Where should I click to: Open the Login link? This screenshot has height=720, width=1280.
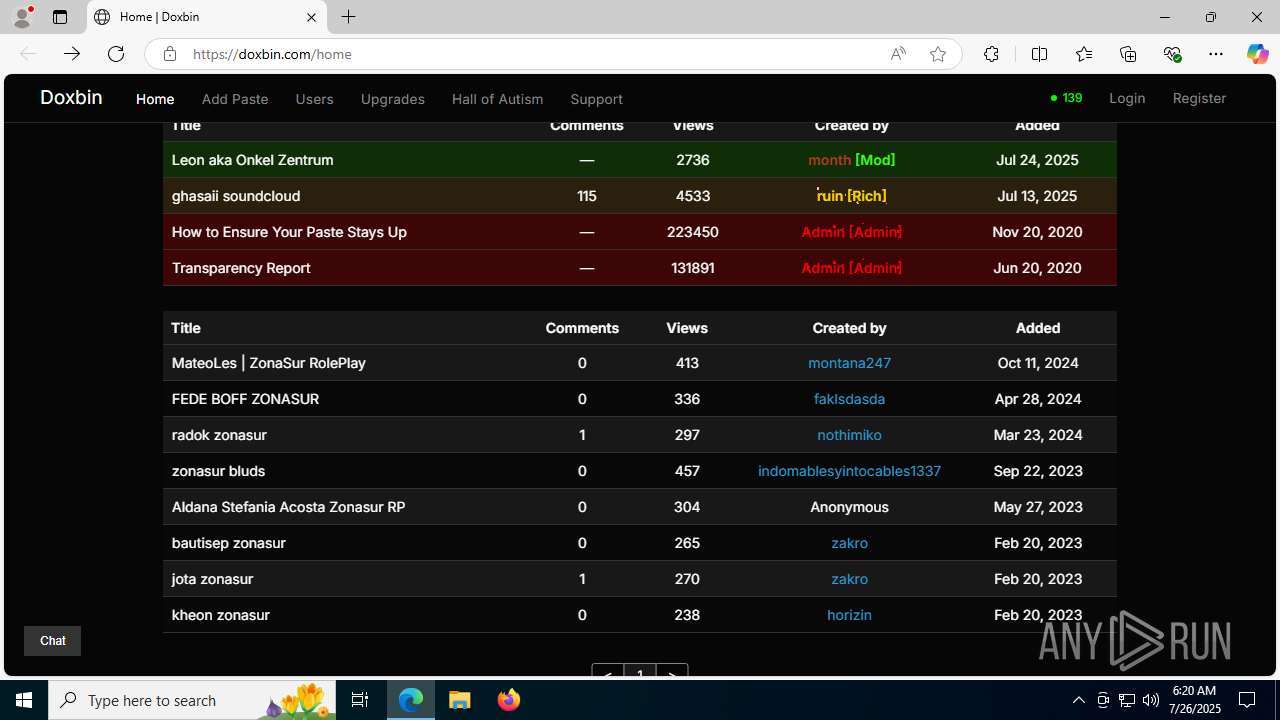(1127, 98)
